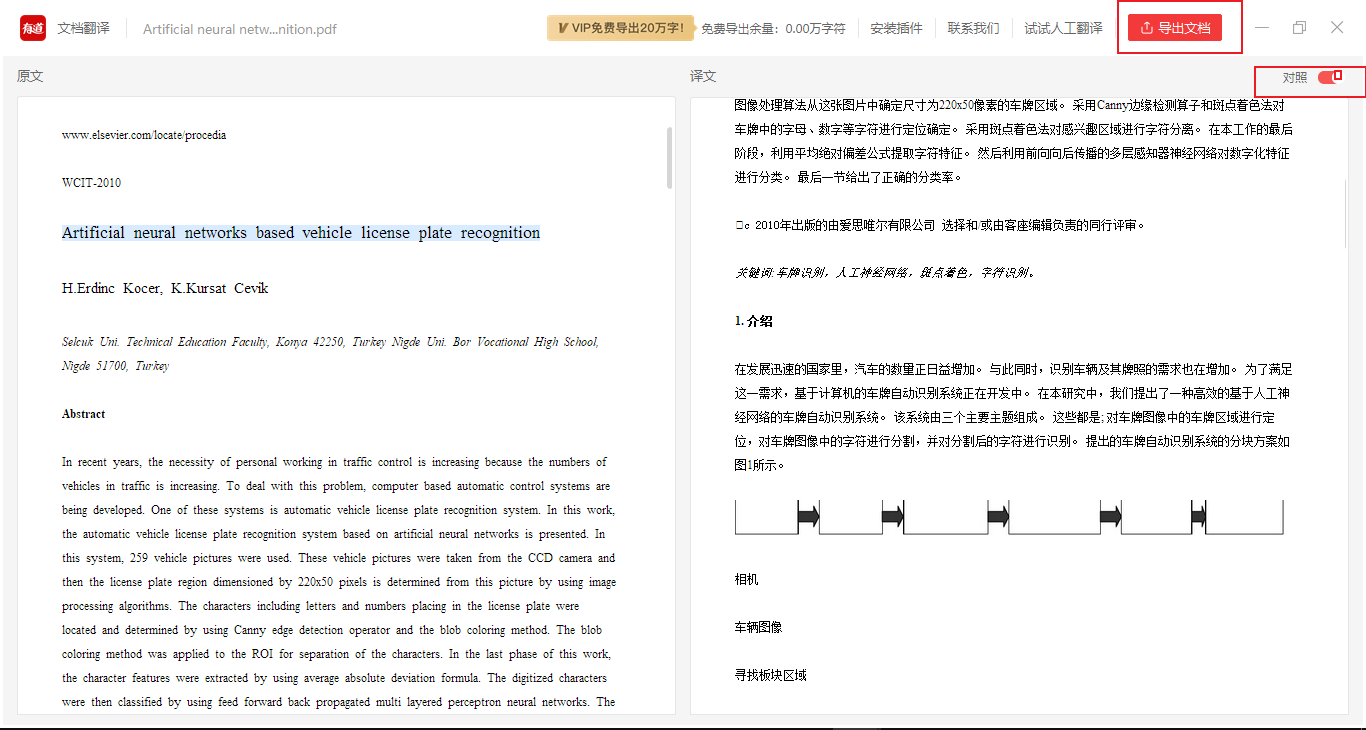Open the 联系我们 contact us link

(x=973, y=28)
